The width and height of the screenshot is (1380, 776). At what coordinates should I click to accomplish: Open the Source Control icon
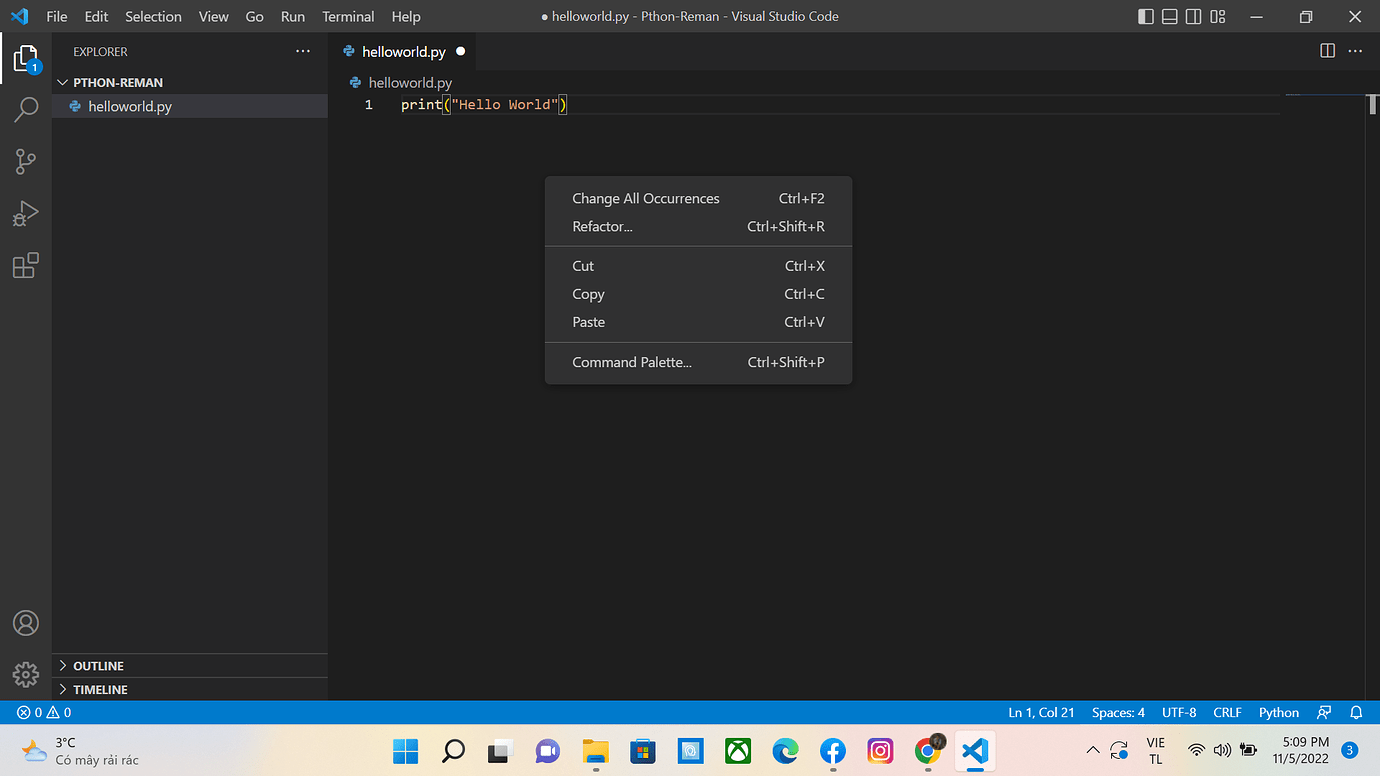click(25, 161)
